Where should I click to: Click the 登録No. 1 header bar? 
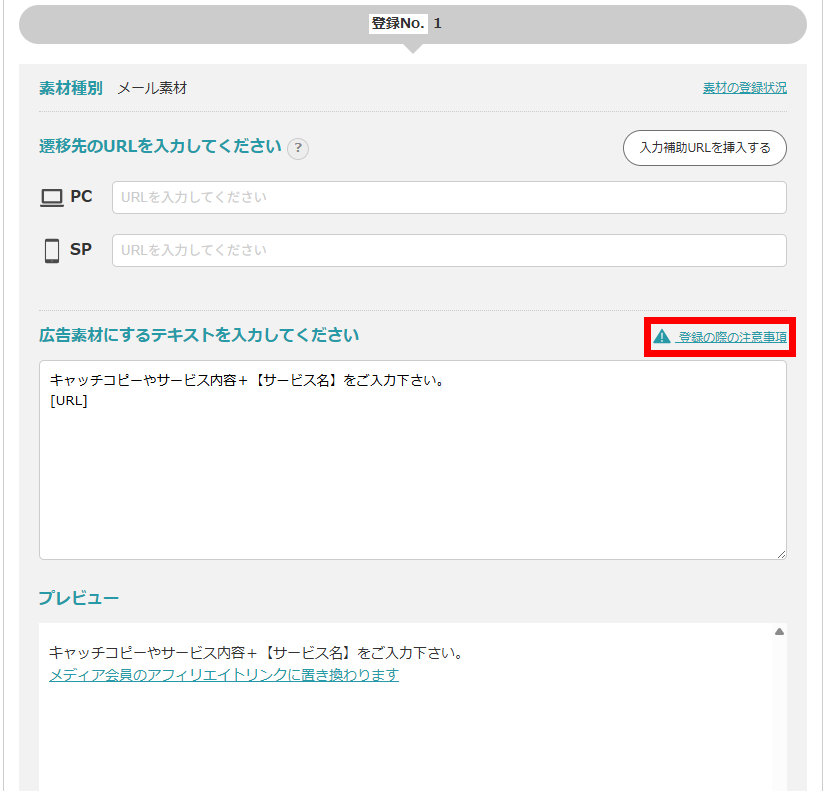[412, 23]
